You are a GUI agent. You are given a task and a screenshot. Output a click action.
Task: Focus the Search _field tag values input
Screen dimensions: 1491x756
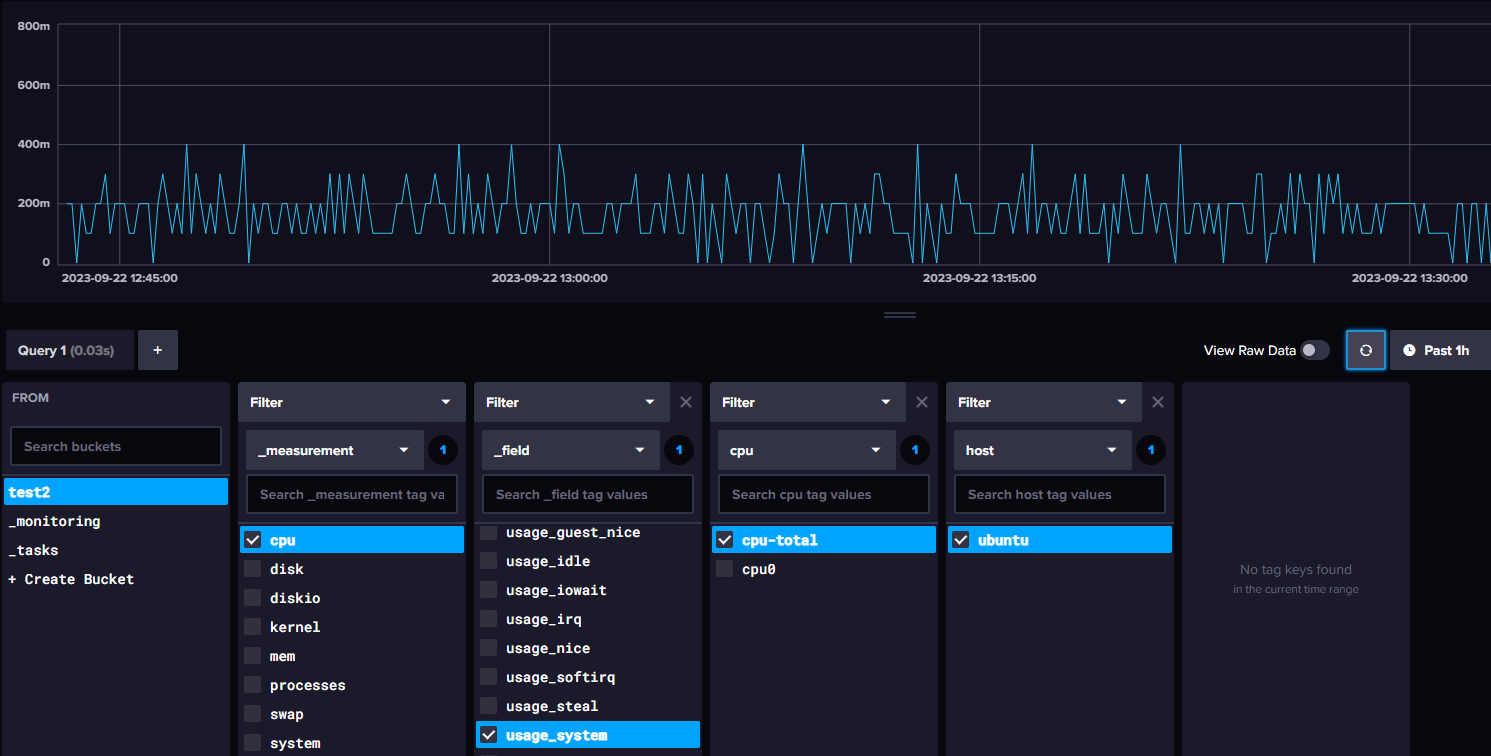click(588, 494)
